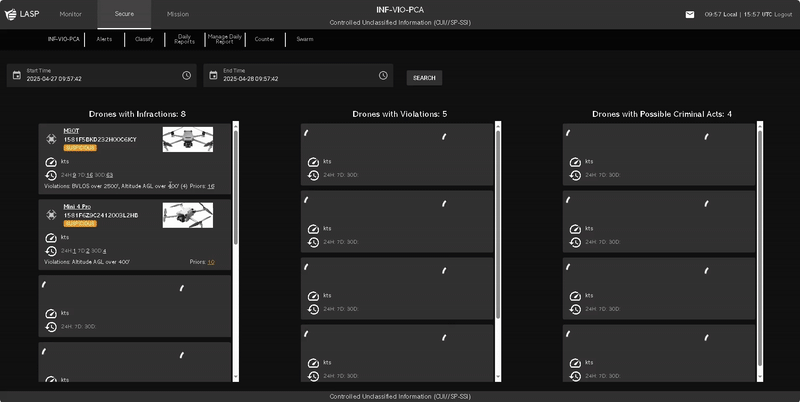The width and height of the screenshot is (800, 402).
Task: Click the 'Drones with Infractions: 8' heading
Action: 137,114
